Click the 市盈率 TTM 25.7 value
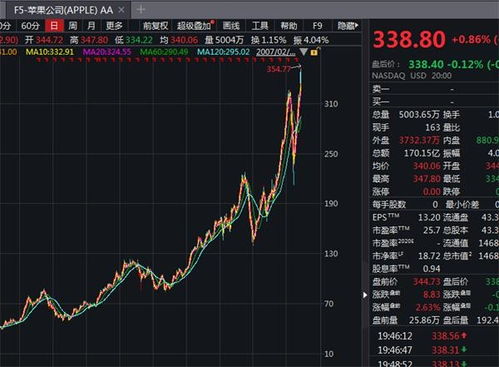Viewport: 499px width, 367px height. click(432, 230)
